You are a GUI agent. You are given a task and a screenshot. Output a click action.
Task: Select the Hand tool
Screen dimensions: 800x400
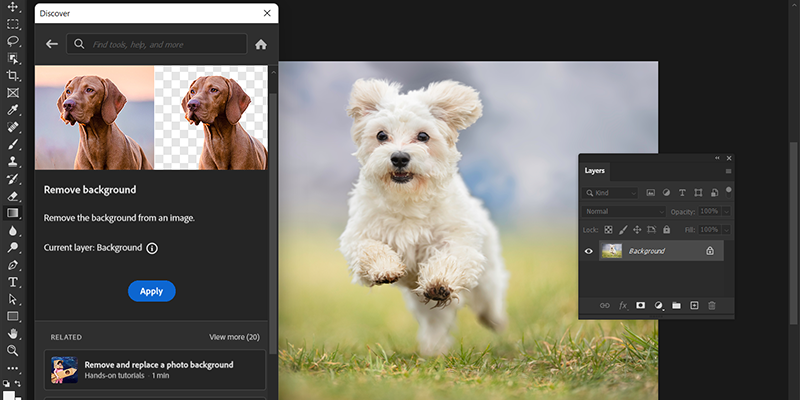coord(13,334)
